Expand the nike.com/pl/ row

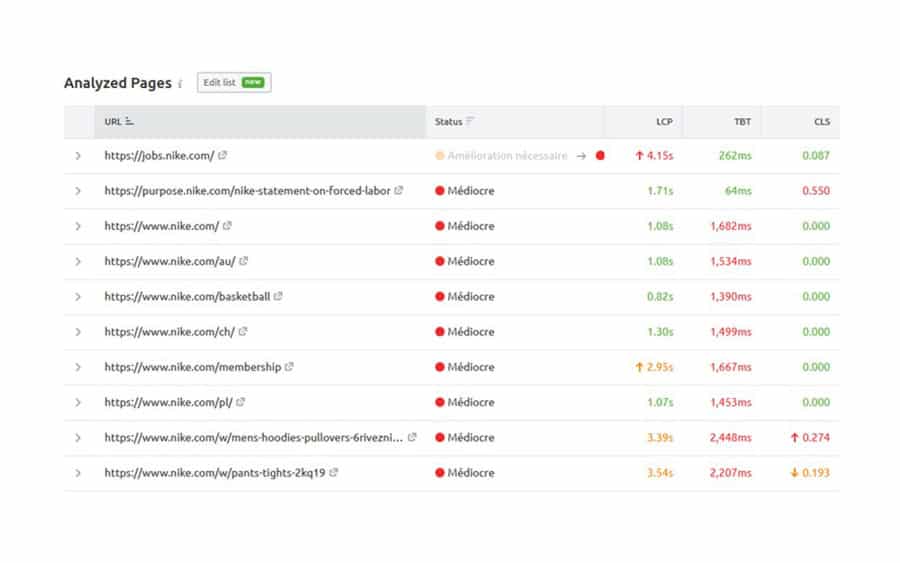(x=78, y=402)
